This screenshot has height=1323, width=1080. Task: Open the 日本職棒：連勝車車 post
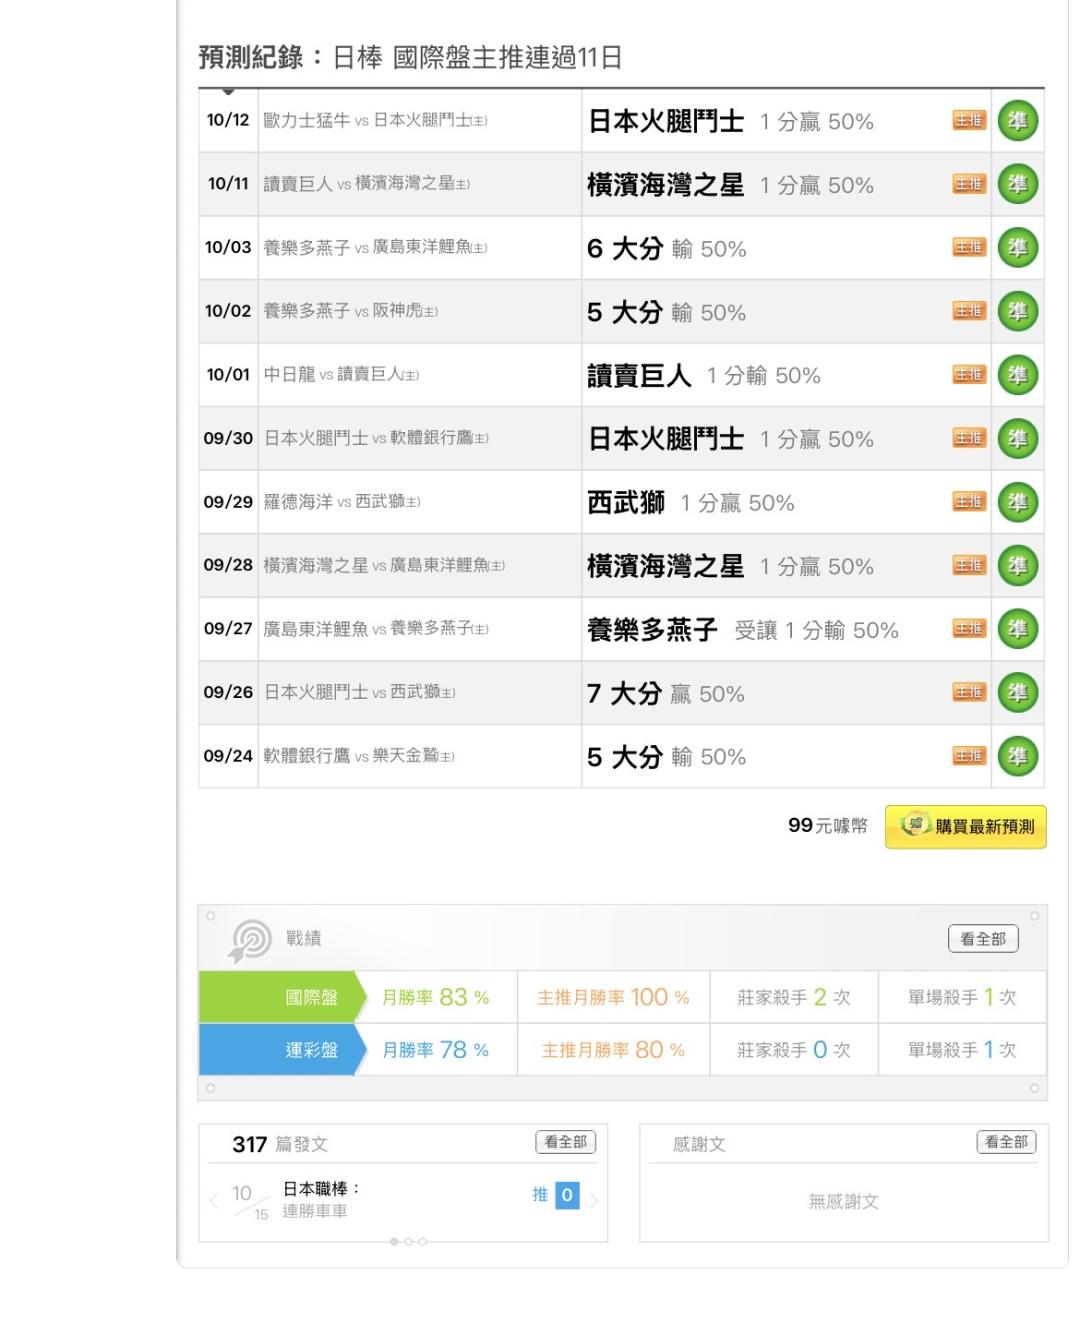[x=322, y=1200]
